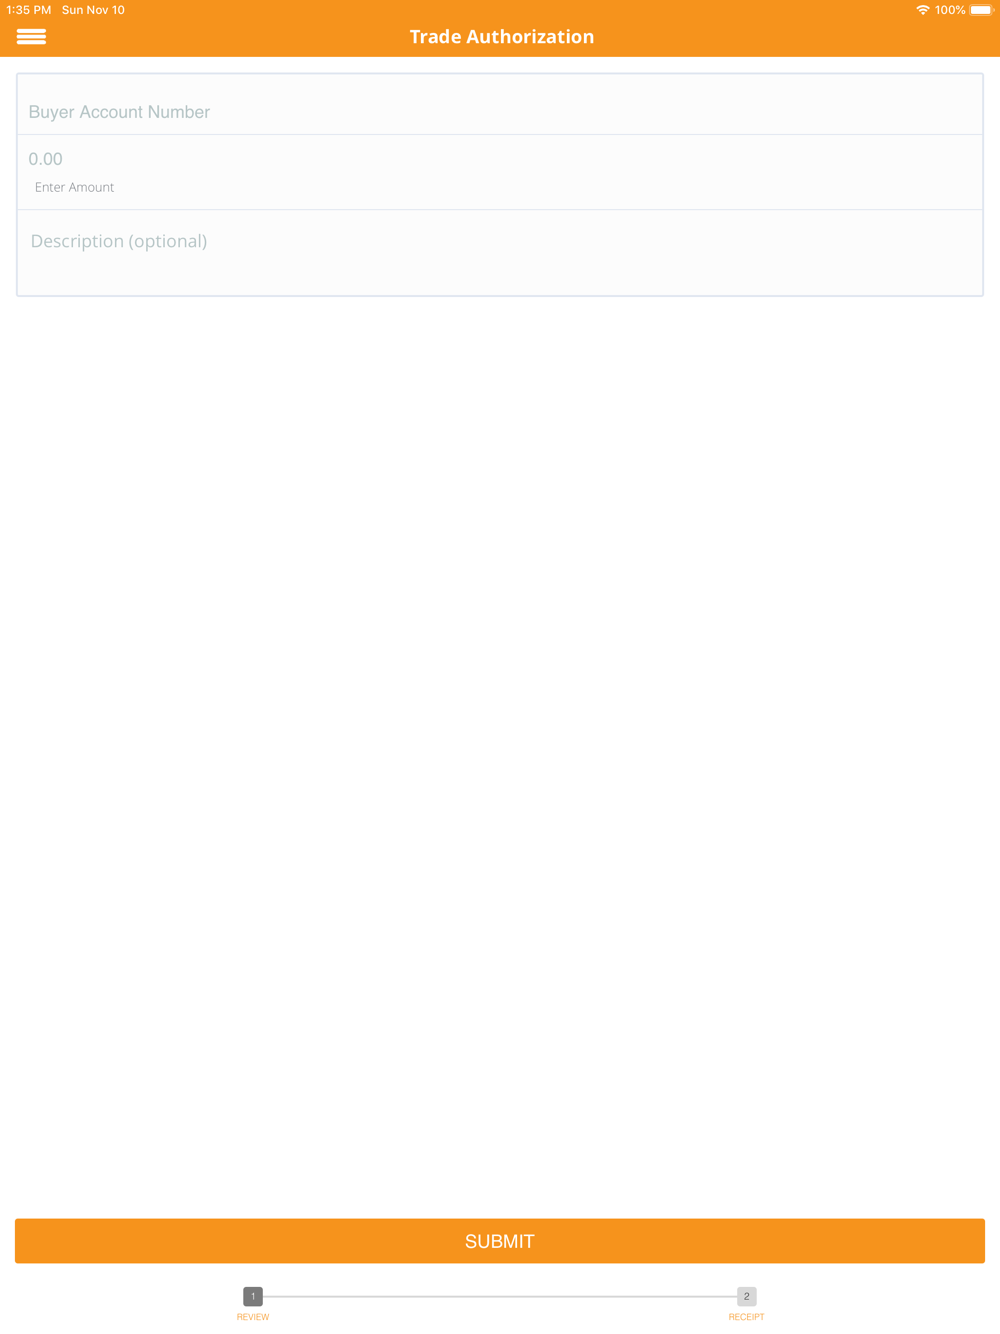The width and height of the screenshot is (1000, 1334).
Task: Tap blank area below the form
Action: coord(500,750)
